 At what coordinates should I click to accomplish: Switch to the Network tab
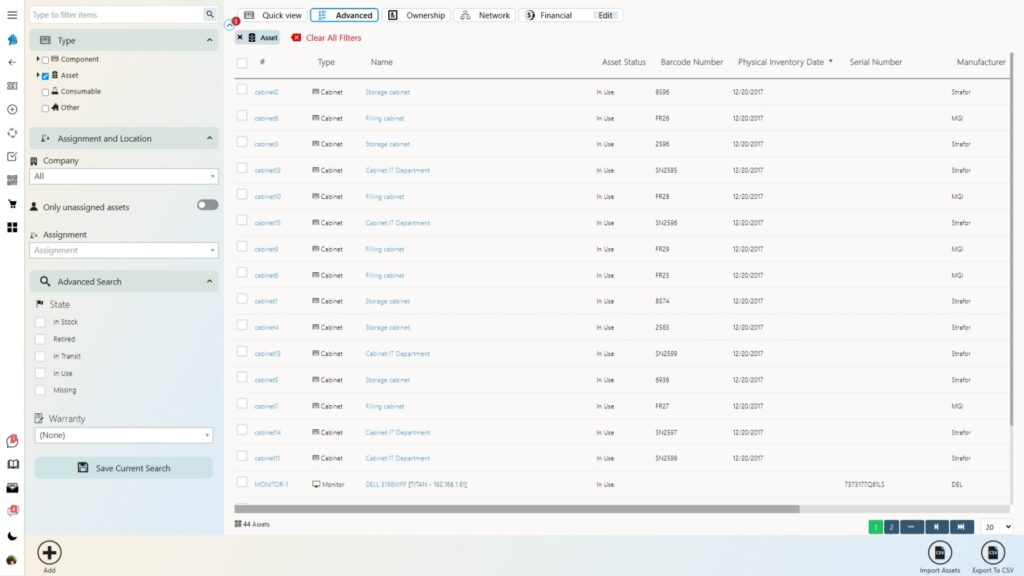point(485,15)
